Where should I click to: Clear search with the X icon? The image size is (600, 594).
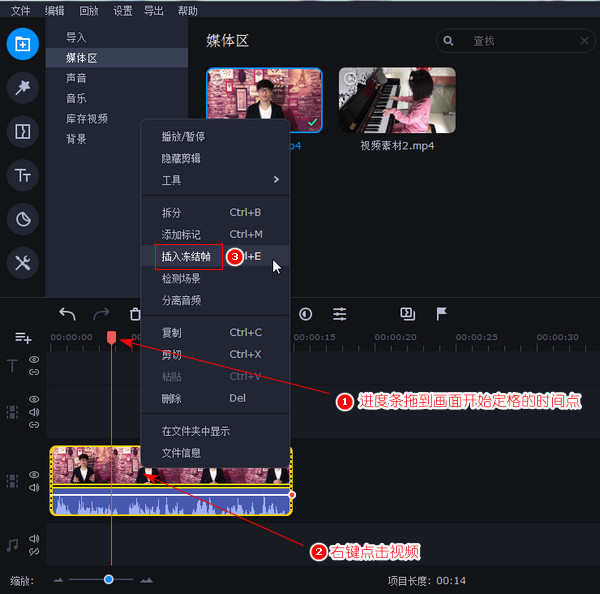point(584,41)
